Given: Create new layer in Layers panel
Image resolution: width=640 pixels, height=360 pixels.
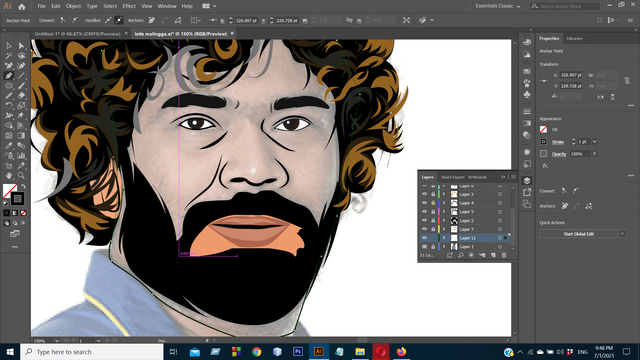Looking at the screenshot, I should tap(493, 255).
